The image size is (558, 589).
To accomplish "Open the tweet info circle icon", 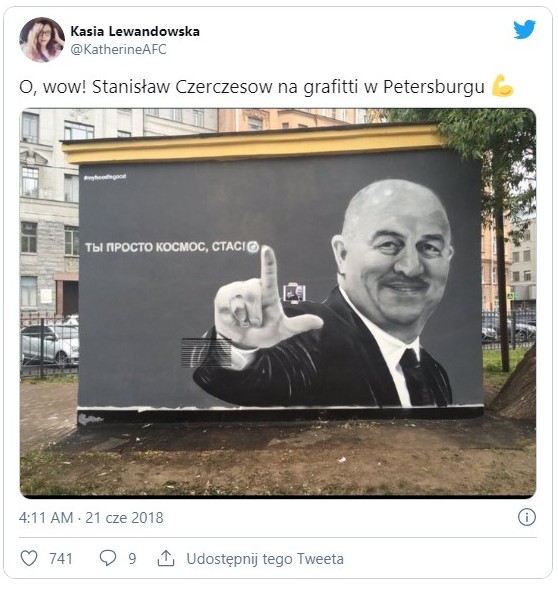I will pos(526,517).
